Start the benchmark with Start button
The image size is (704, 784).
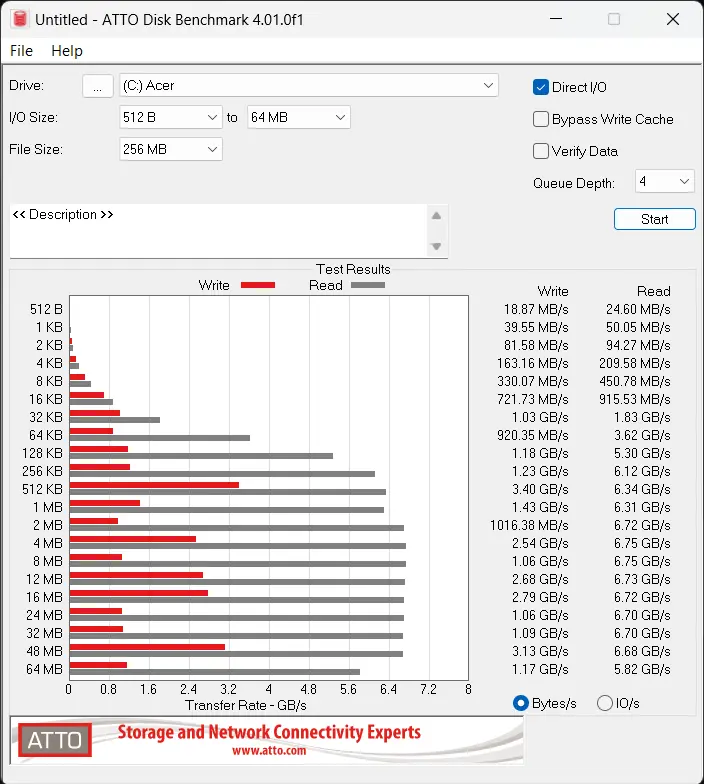pyautogui.click(x=654, y=219)
